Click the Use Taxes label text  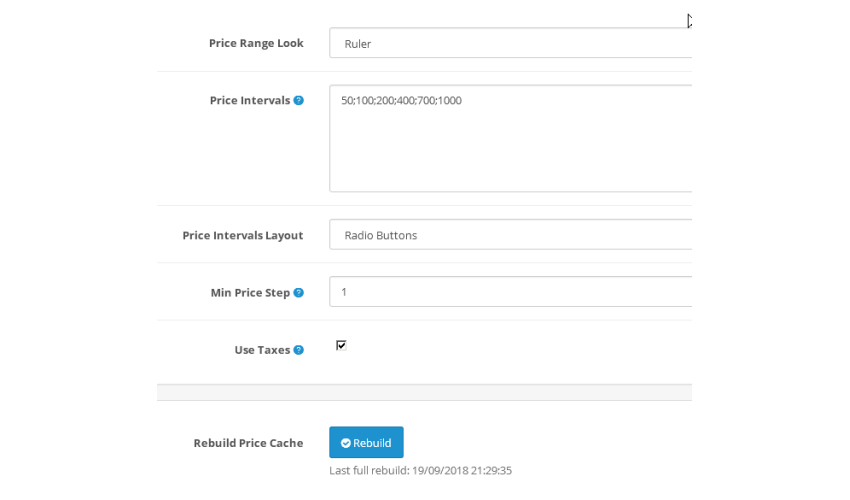(262, 350)
